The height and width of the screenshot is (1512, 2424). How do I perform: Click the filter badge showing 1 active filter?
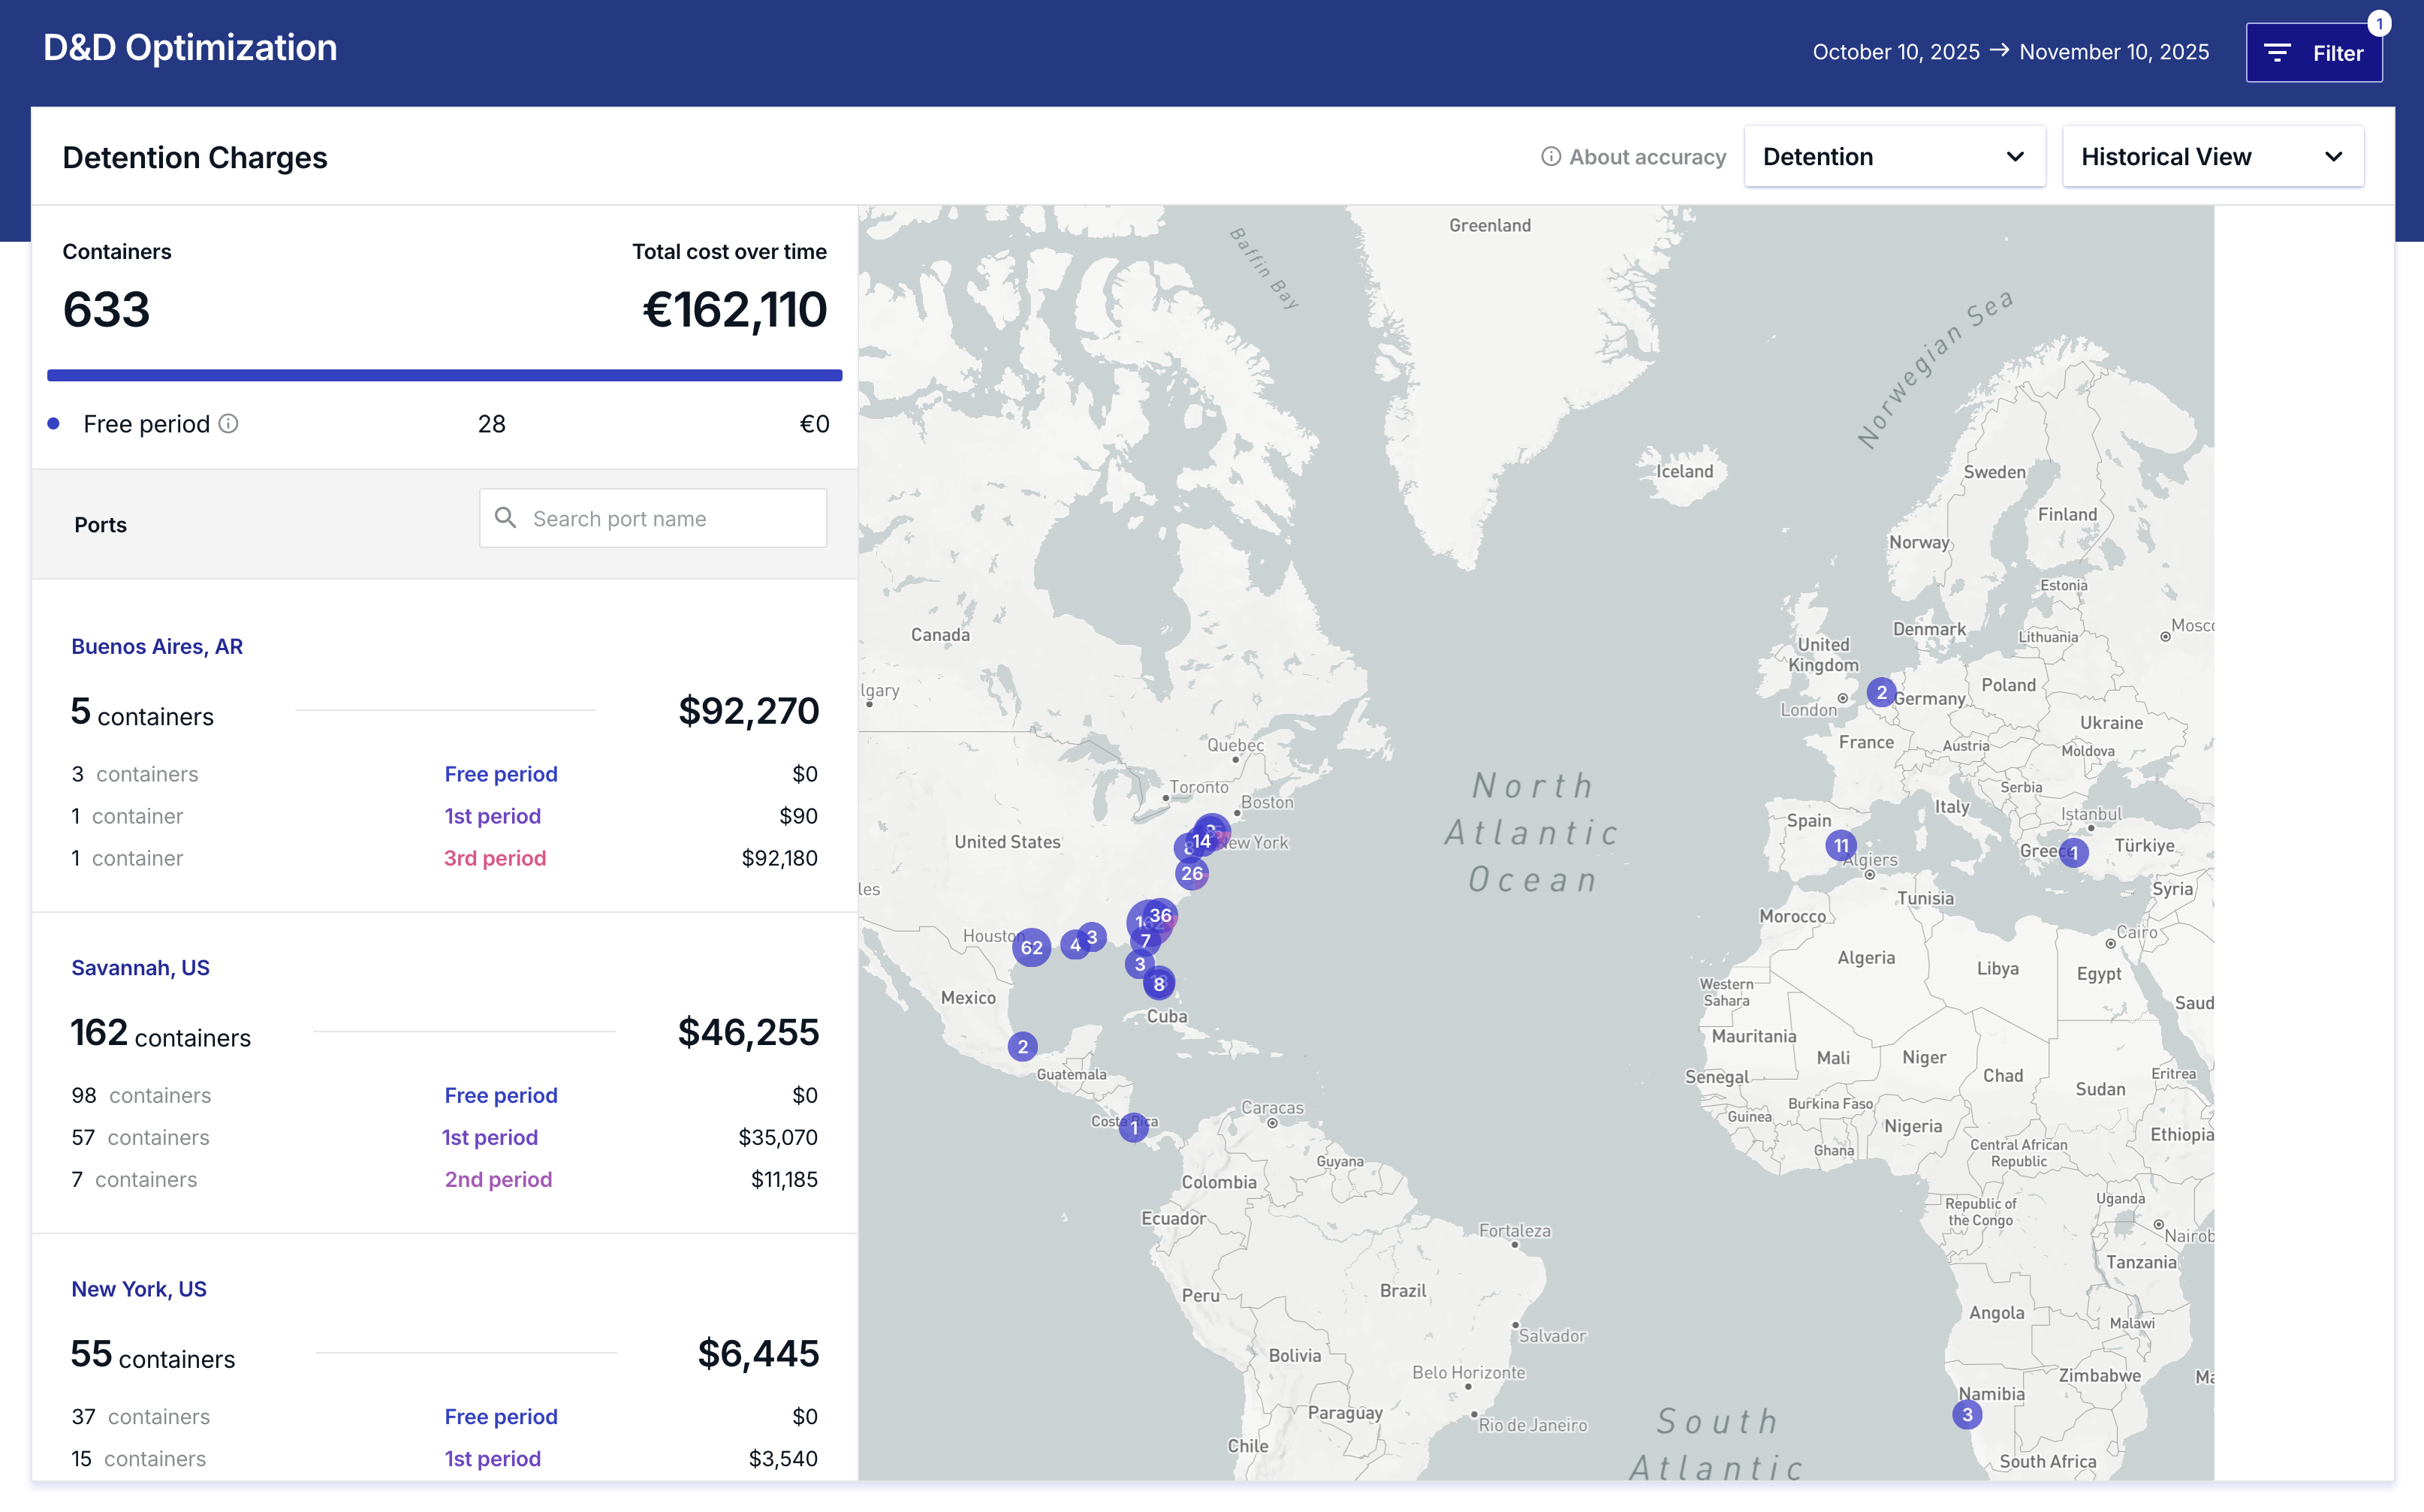click(x=2379, y=23)
